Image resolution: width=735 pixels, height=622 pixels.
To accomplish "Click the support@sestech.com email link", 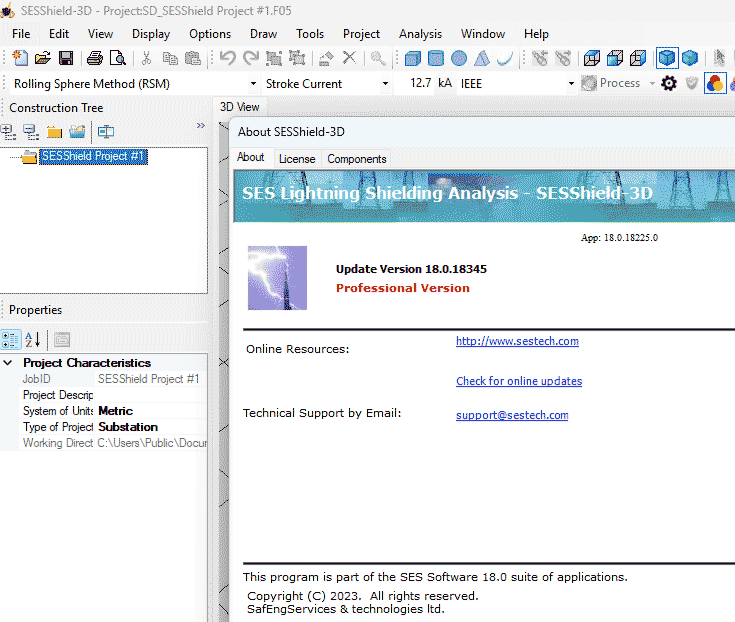I will 512,415.
